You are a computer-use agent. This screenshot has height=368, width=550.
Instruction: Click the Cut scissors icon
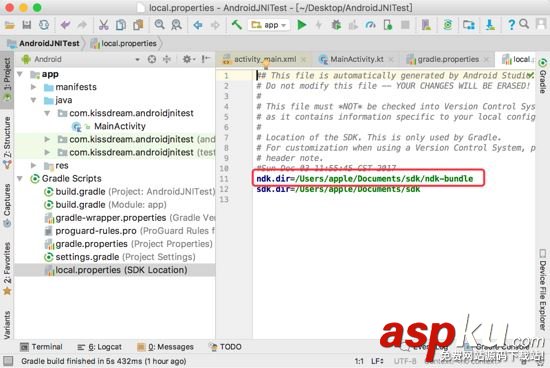103,25
